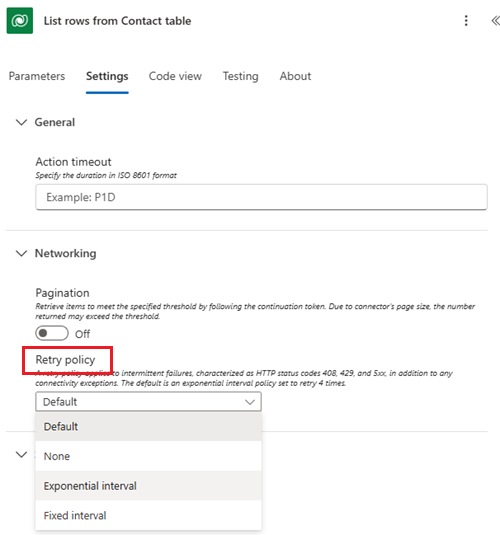Click the 'Pagination' label
The width and height of the screenshot is (500, 535).
(x=62, y=293)
